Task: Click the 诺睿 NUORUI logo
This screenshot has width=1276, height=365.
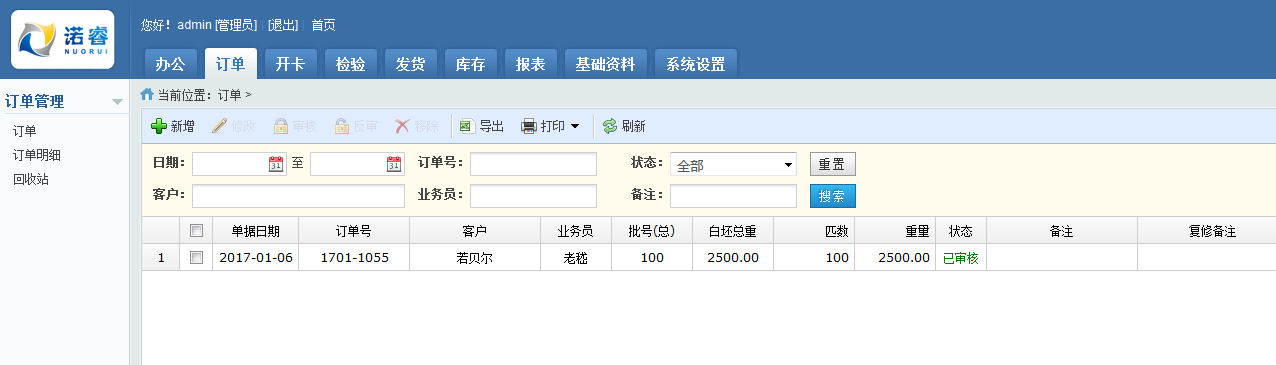Action: pyautogui.click(x=63, y=39)
